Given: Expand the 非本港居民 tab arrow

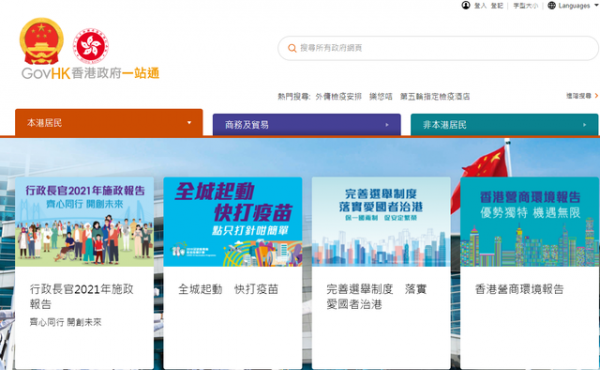Looking at the screenshot, I should coord(584,125).
